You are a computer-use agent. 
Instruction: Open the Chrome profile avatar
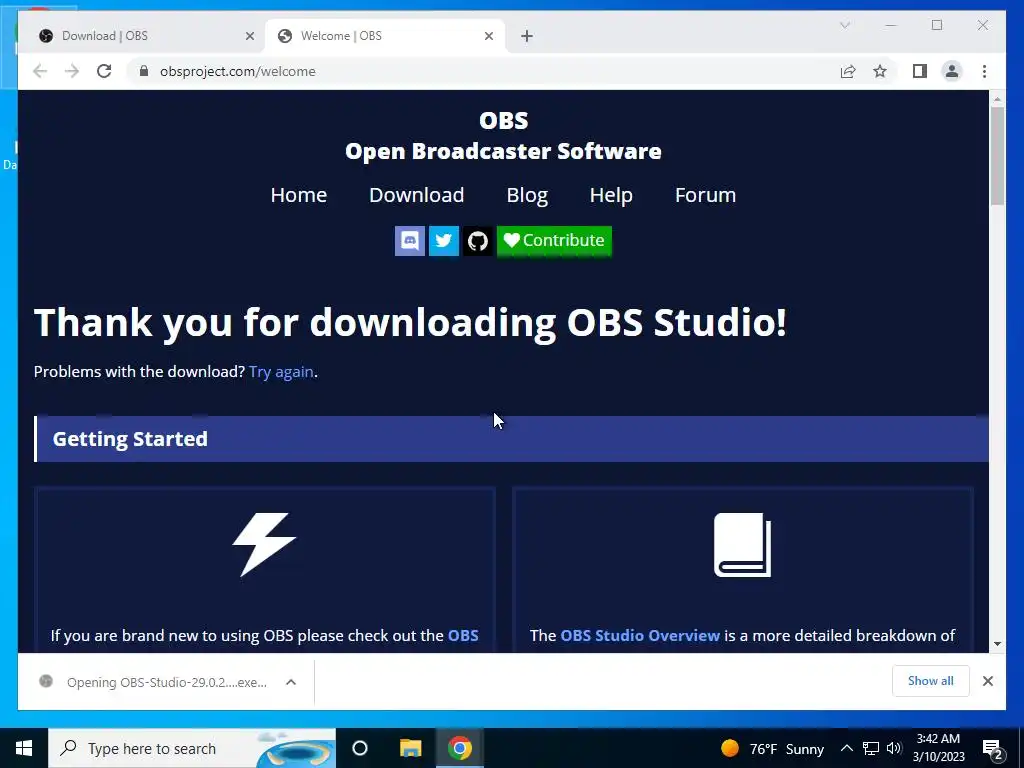(x=952, y=71)
